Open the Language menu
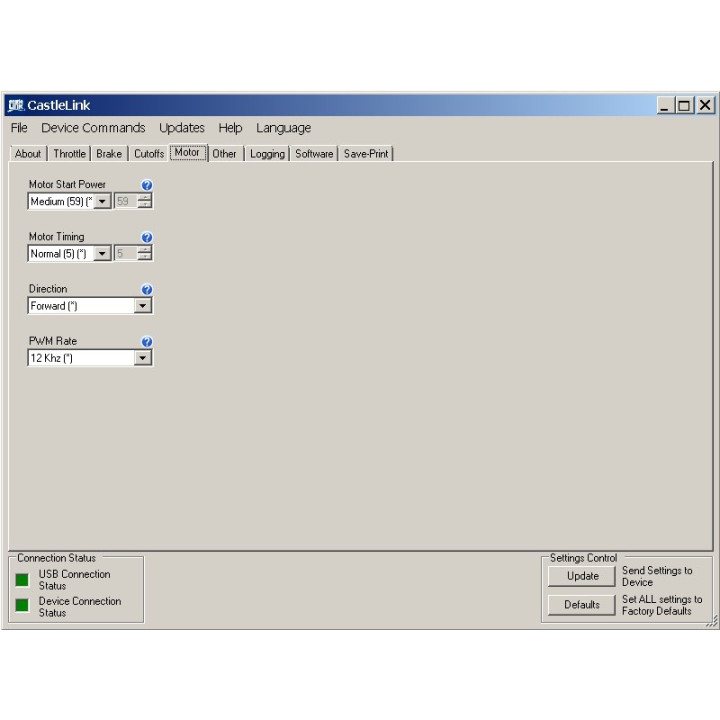Image resolution: width=720 pixels, height=720 pixels. 283,128
